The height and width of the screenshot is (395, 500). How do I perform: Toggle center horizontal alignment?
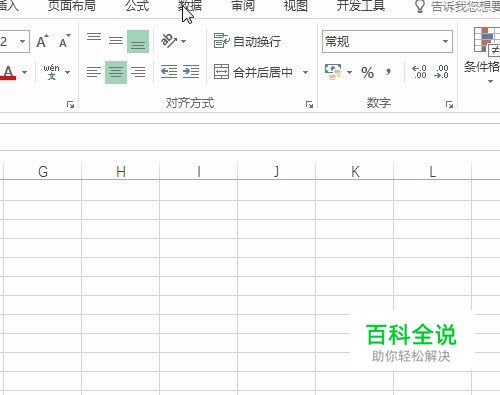116,72
